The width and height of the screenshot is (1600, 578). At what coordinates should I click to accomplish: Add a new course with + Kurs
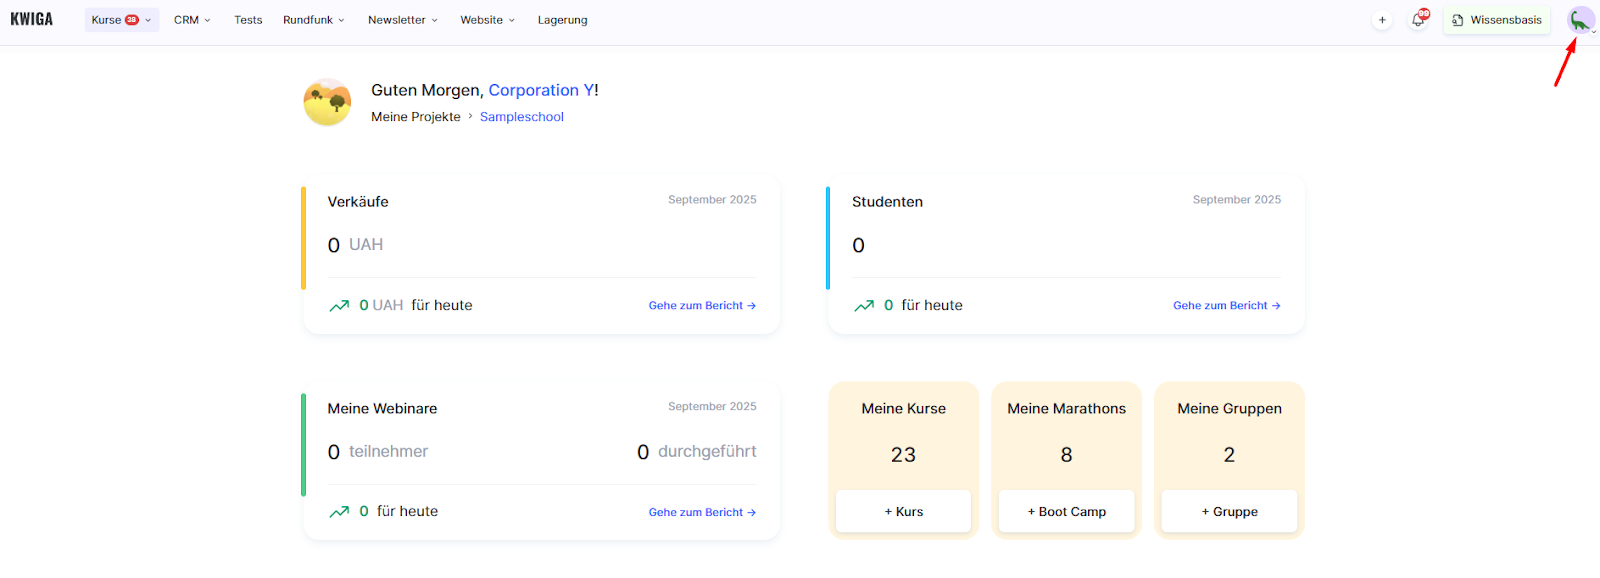coord(903,512)
